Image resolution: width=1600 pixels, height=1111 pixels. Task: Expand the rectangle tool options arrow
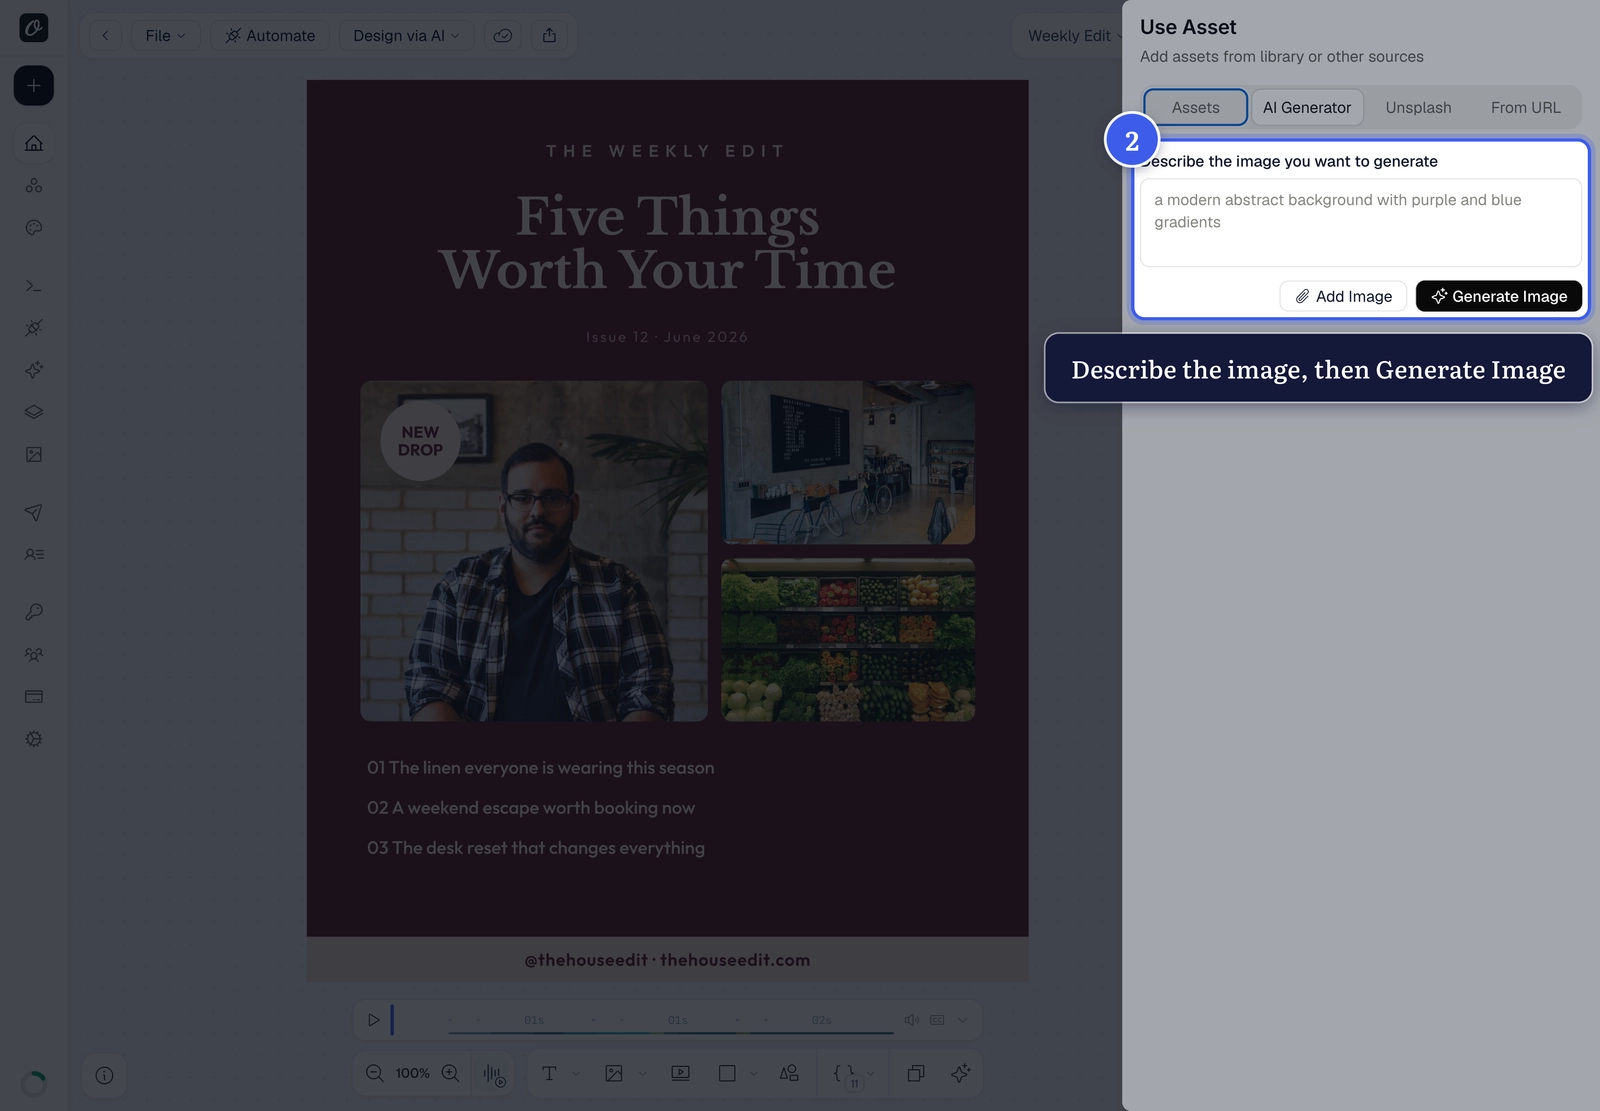[754, 1074]
